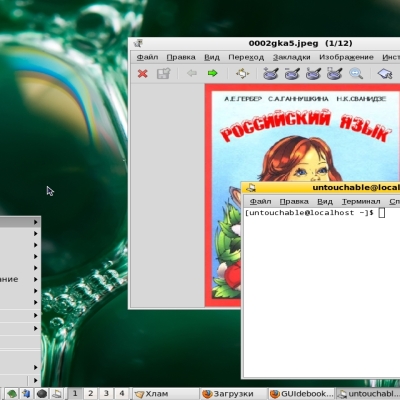Screen dimensions: 400x400
Task: Open Терминал menu in the terminal window
Action: click(361, 201)
